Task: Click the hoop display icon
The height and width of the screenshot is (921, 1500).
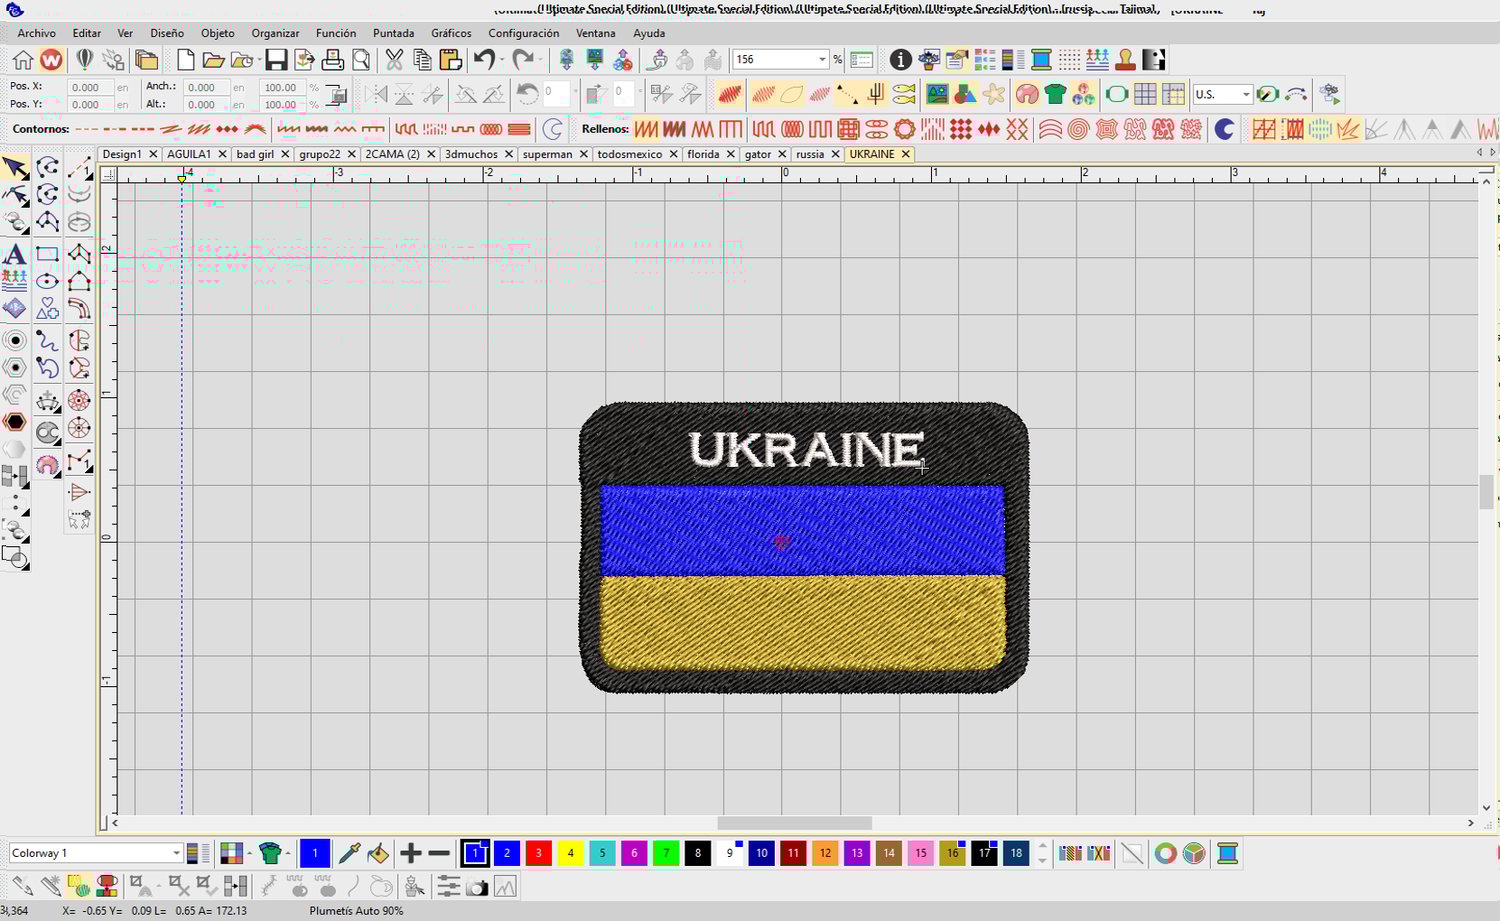Action: [x=1117, y=95]
